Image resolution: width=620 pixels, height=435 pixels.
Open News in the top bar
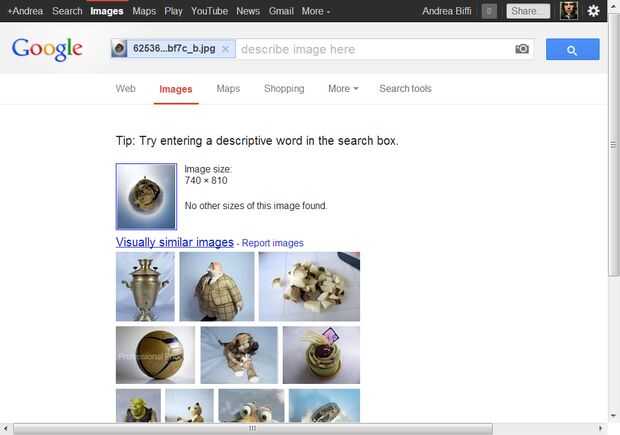coord(248,11)
